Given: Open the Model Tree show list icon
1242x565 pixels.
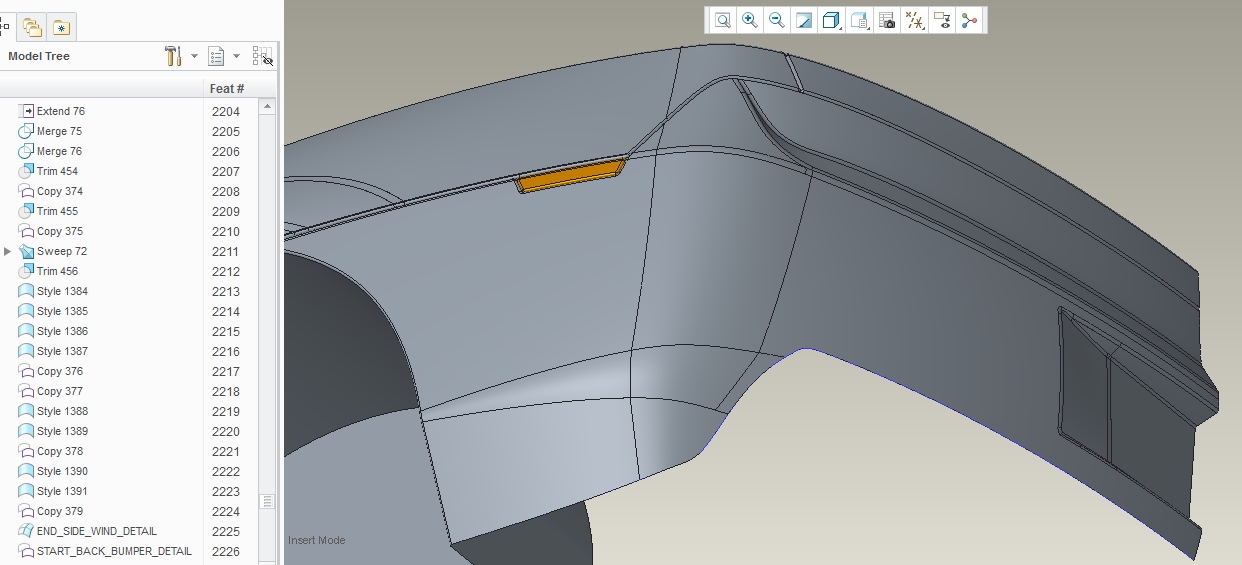Looking at the screenshot, I should (216, 56).
